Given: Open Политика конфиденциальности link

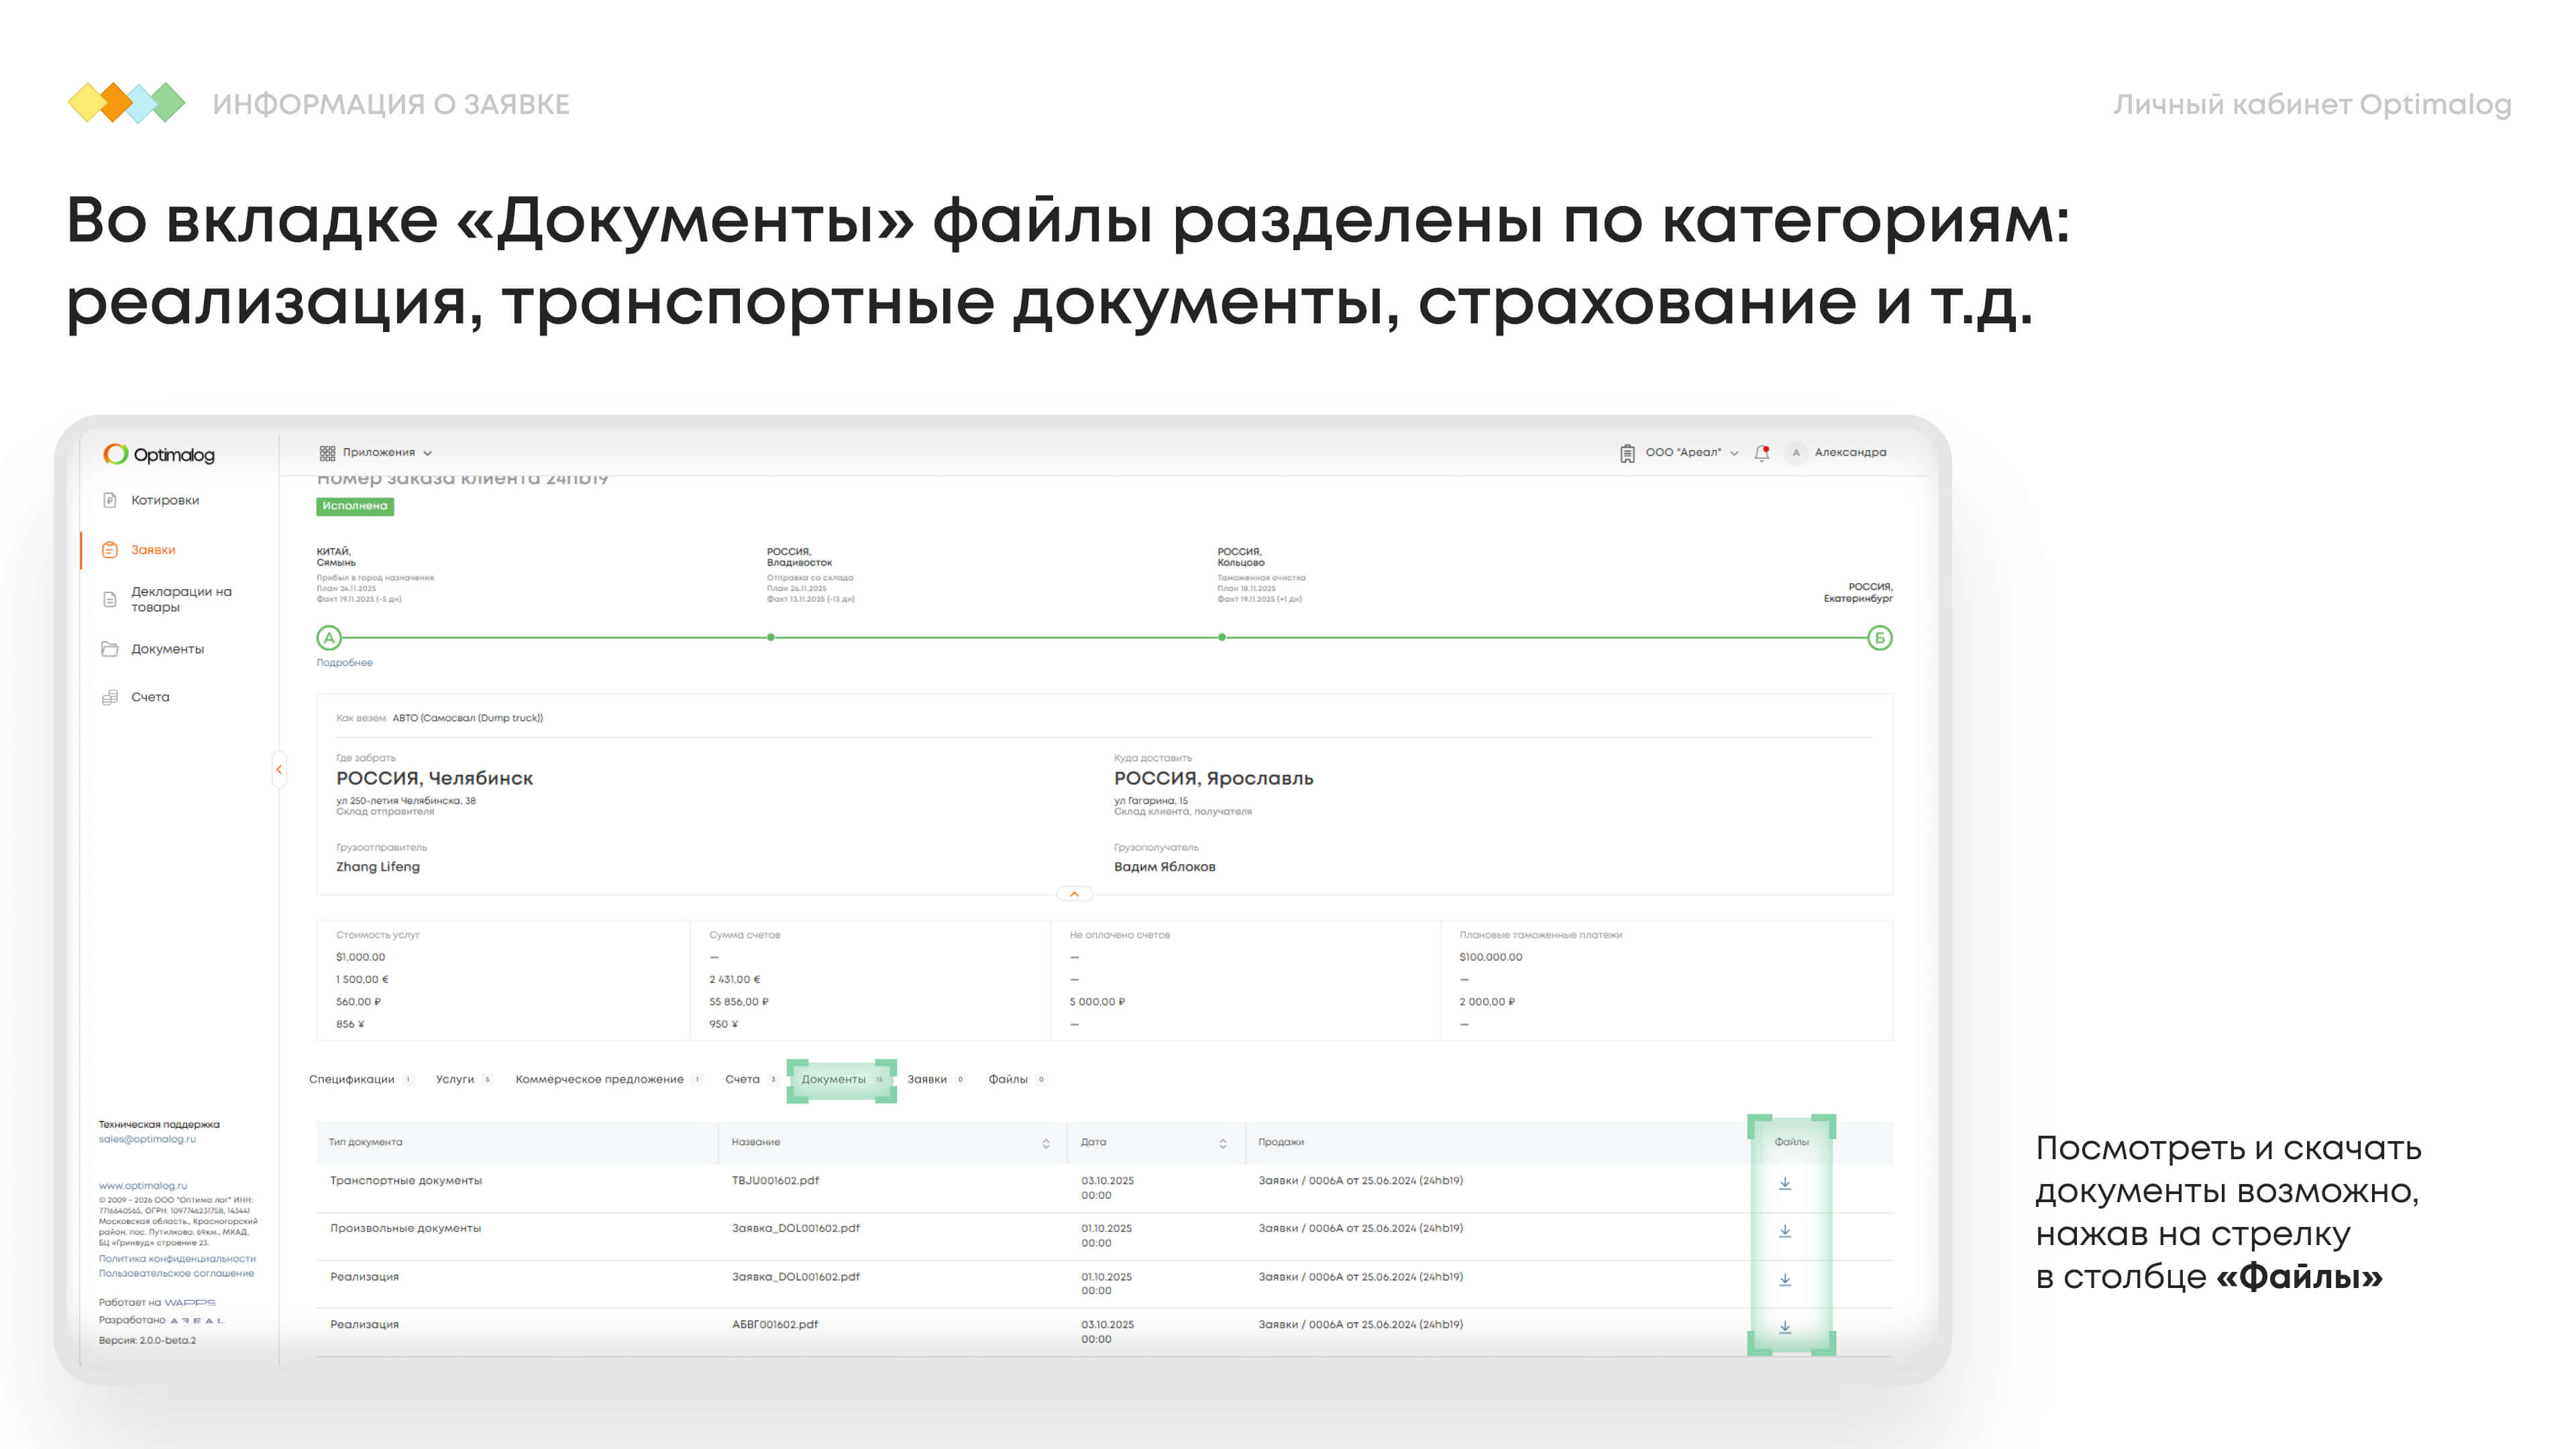Looking at the screenshot, I should (x=177, y=1259).
